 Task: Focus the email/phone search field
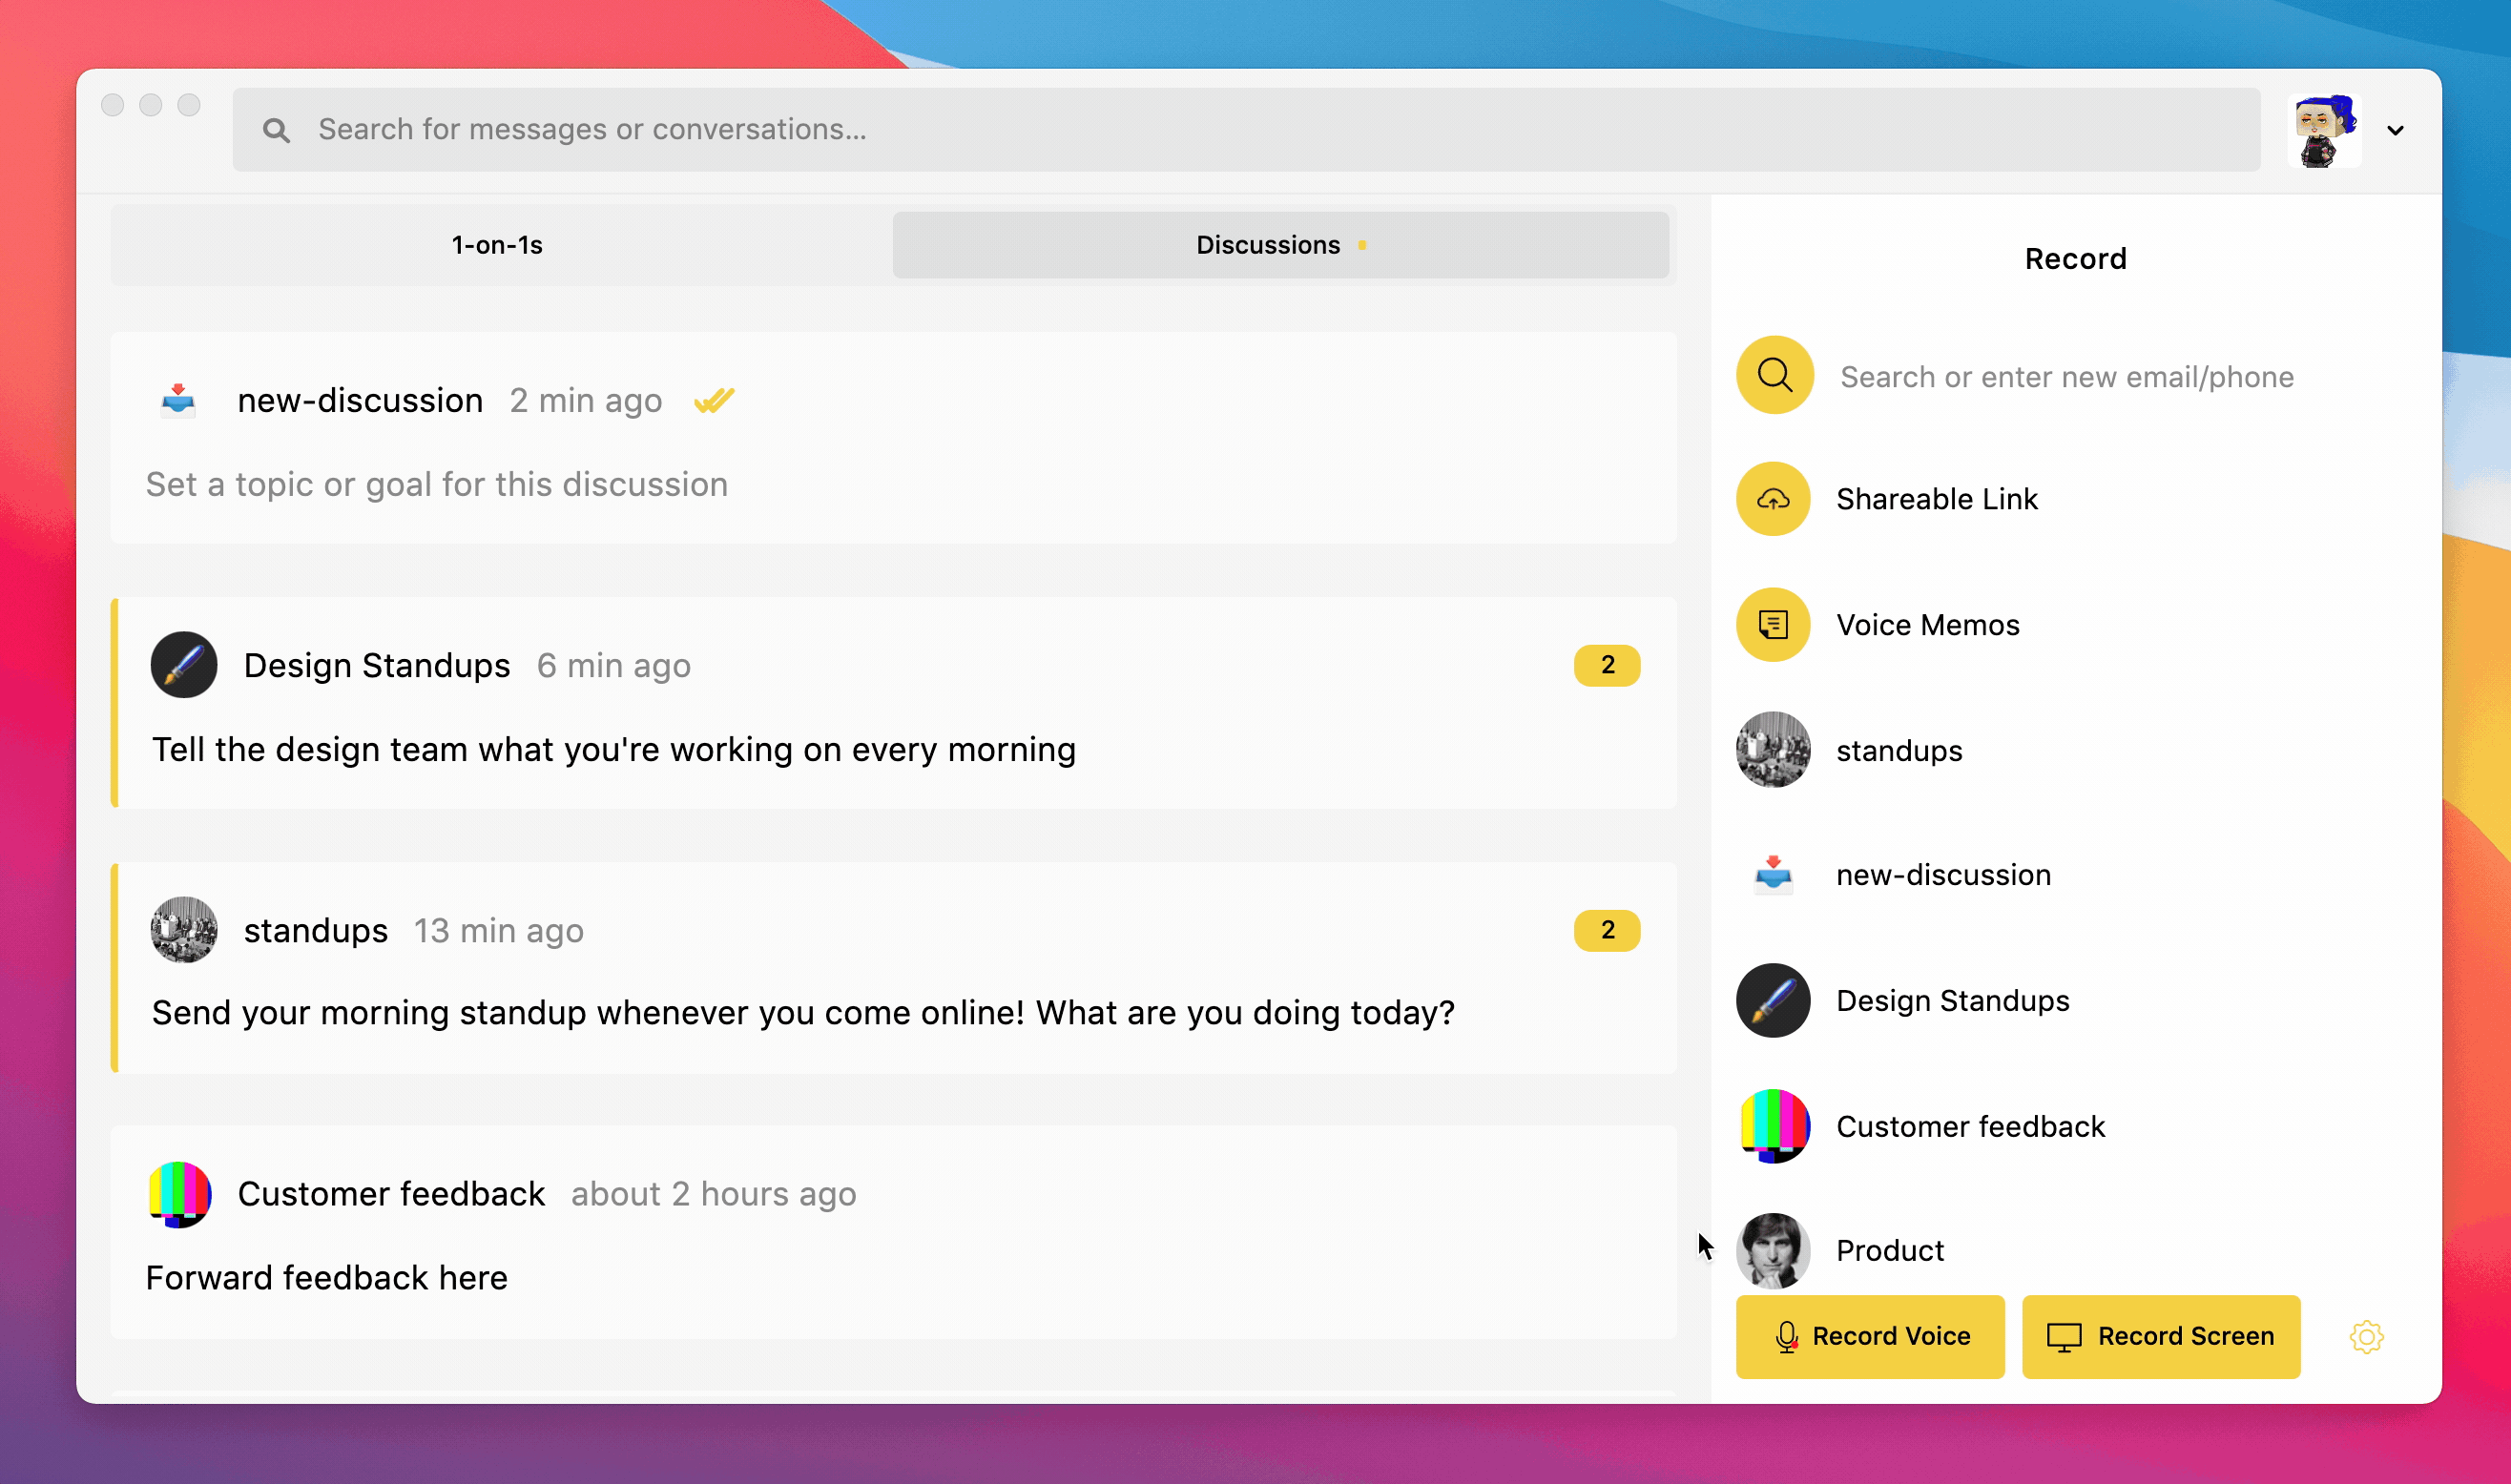2066,377
